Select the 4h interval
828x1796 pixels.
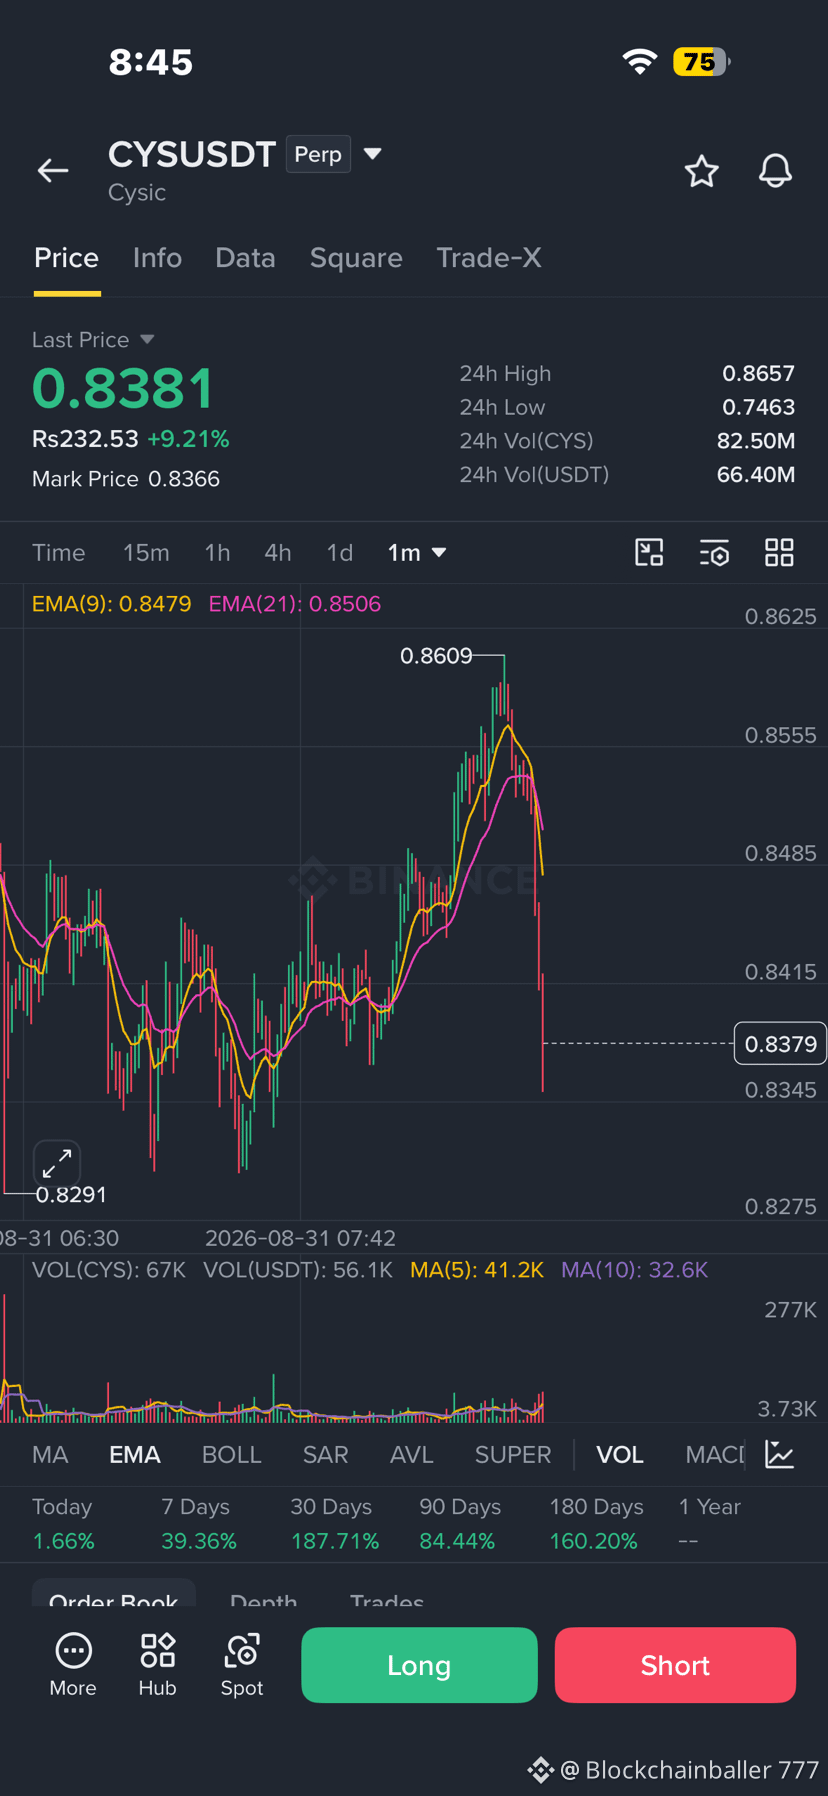(x=278, y=553)
